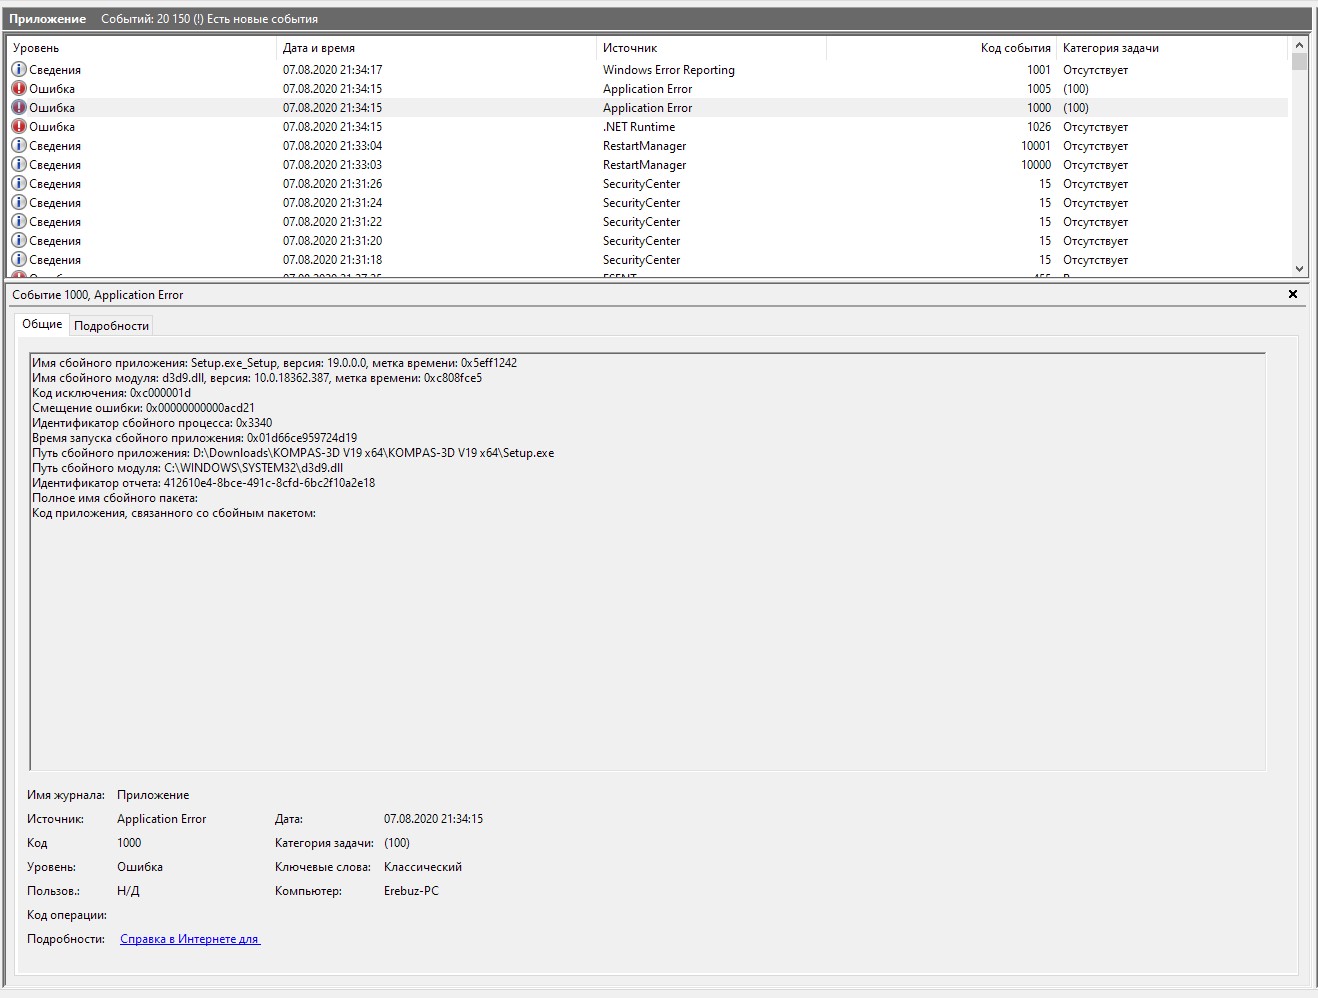The width and height of the screenshot is (1318, 998).
Task: Click info icon of RestartManager 10001 row
Action: (x=19, y=146)
